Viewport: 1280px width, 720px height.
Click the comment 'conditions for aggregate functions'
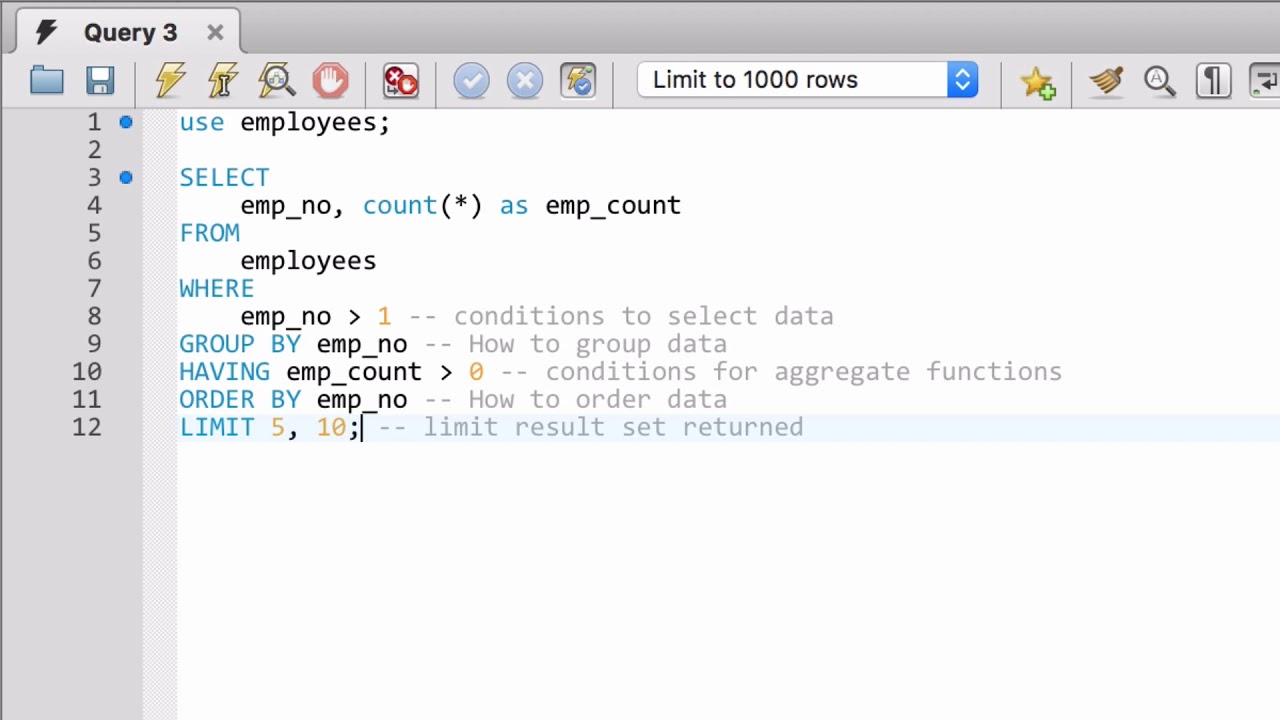point(803,372)
